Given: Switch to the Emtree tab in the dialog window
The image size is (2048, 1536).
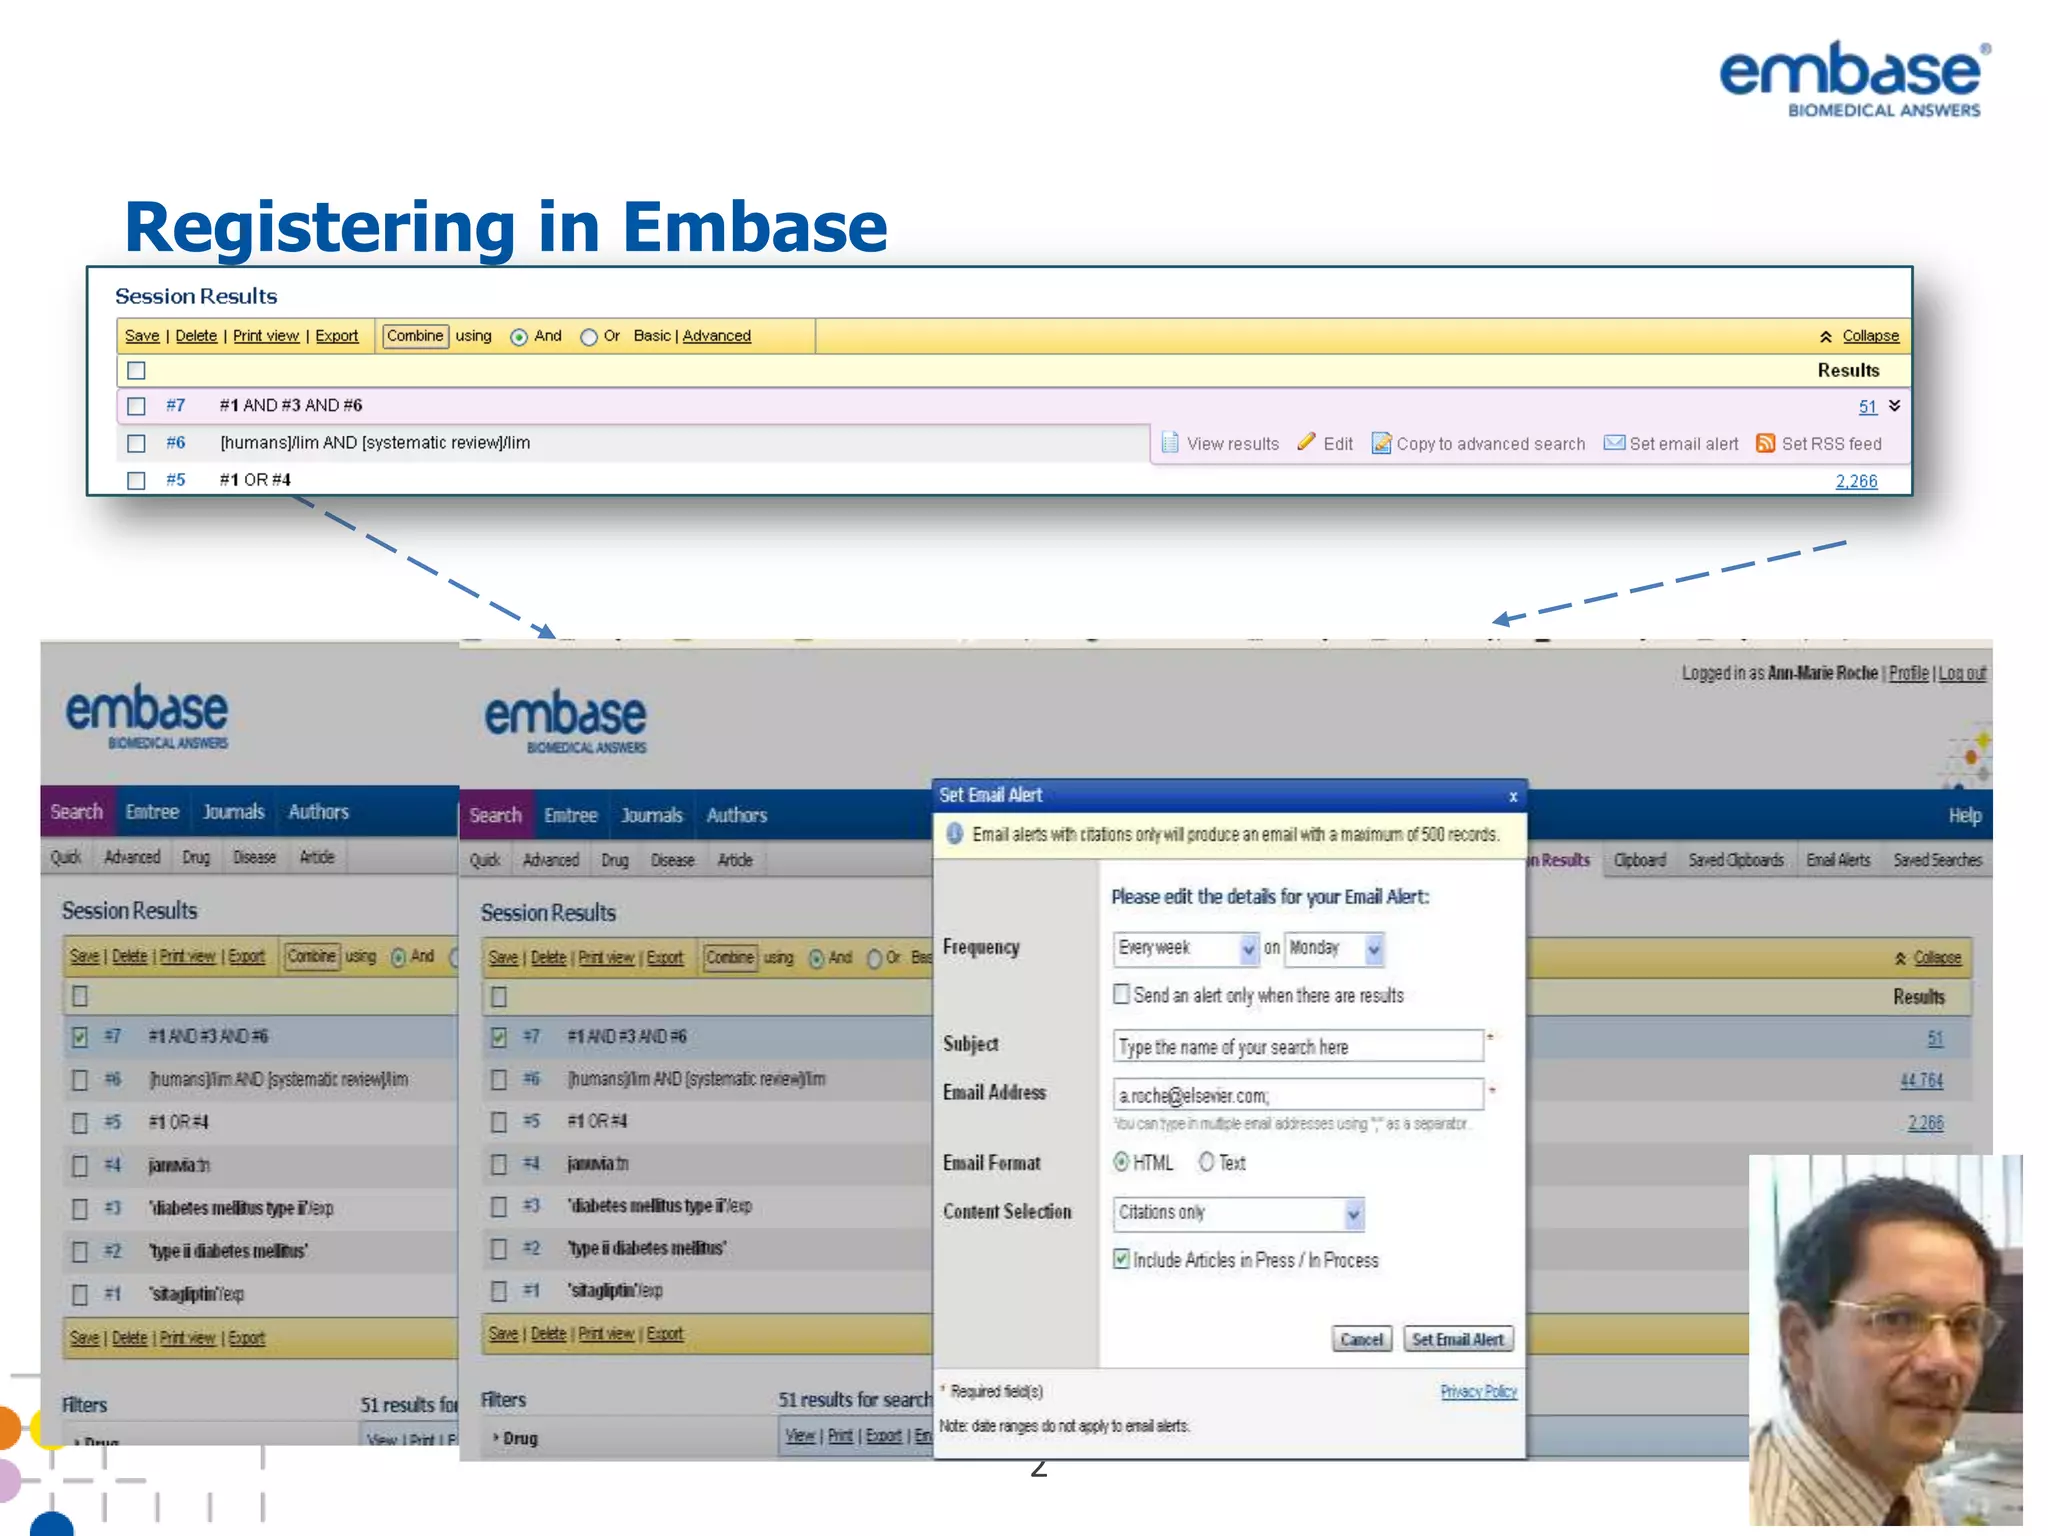Looking at the screenshot, I should point(570,816).
